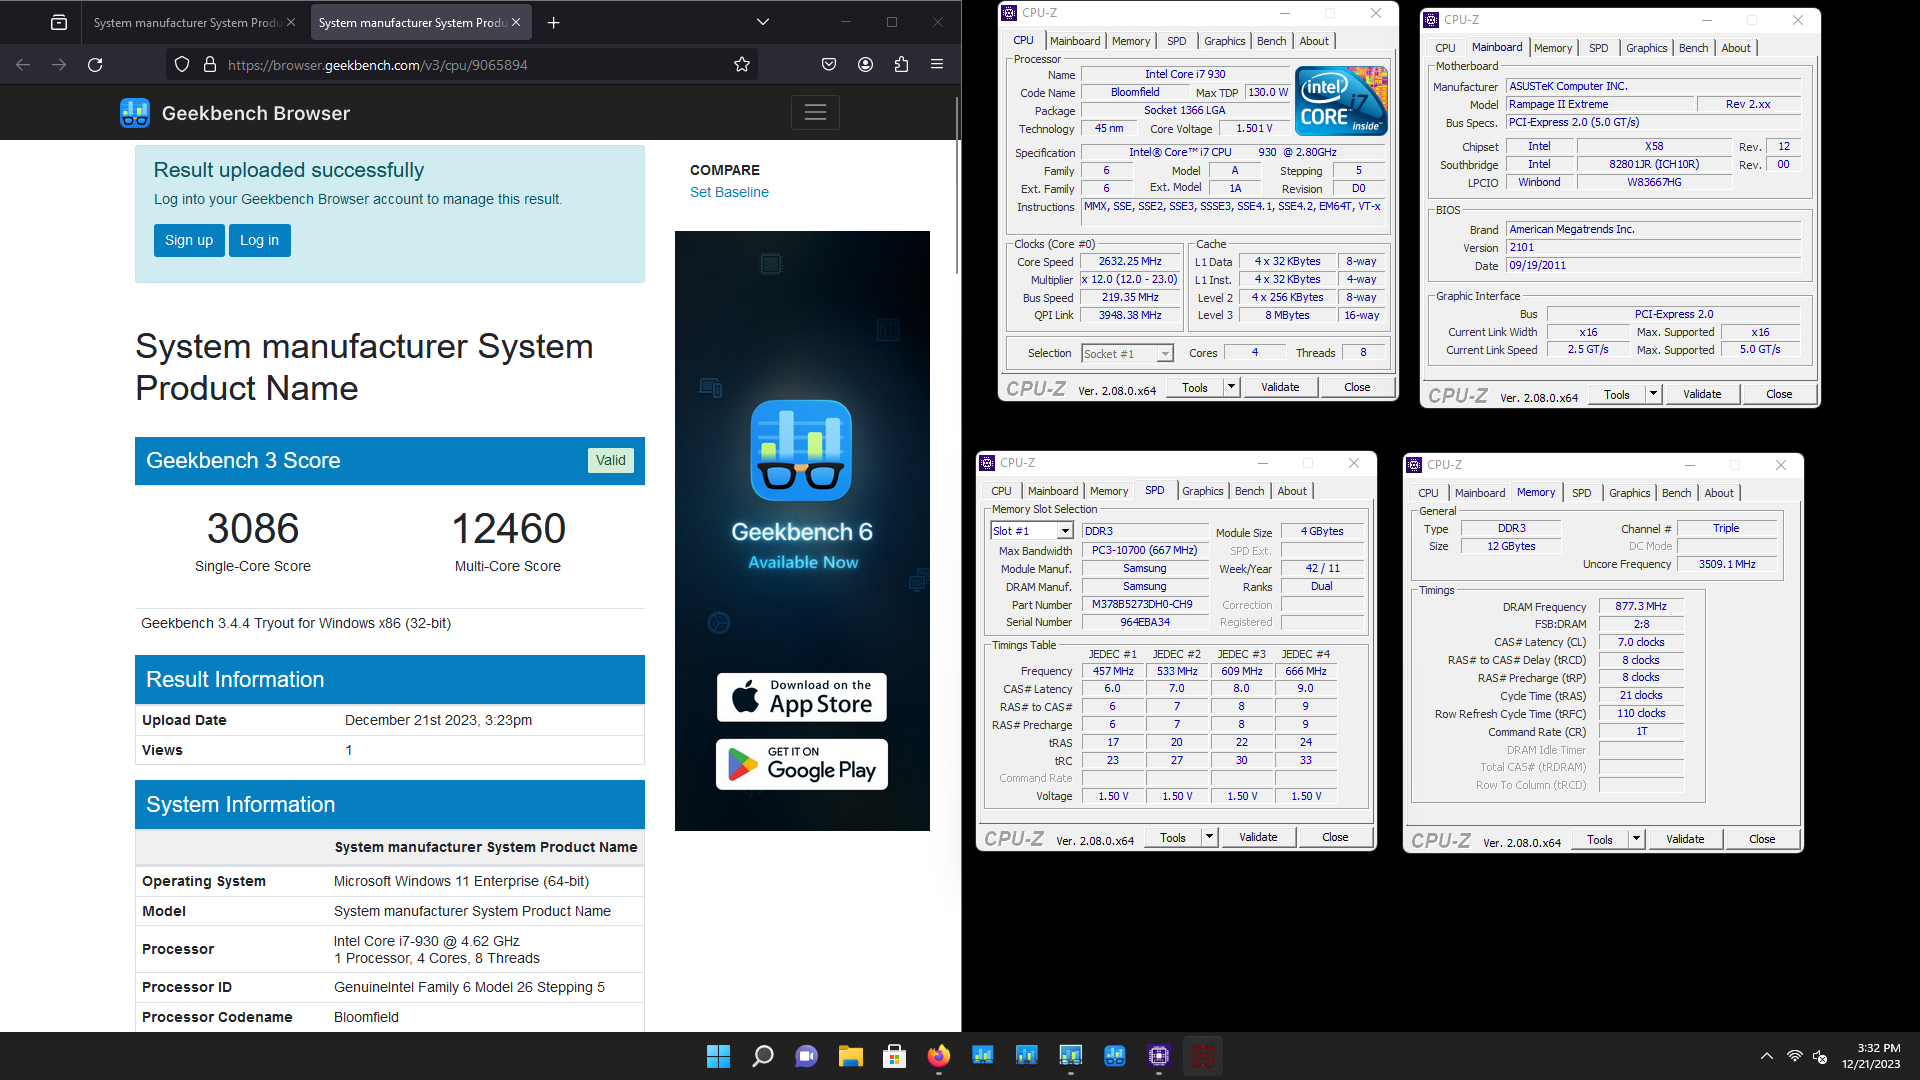The image size is (1920, 1080).
Task: Click the browser address bar URL
Action: [x=378, y=65]
